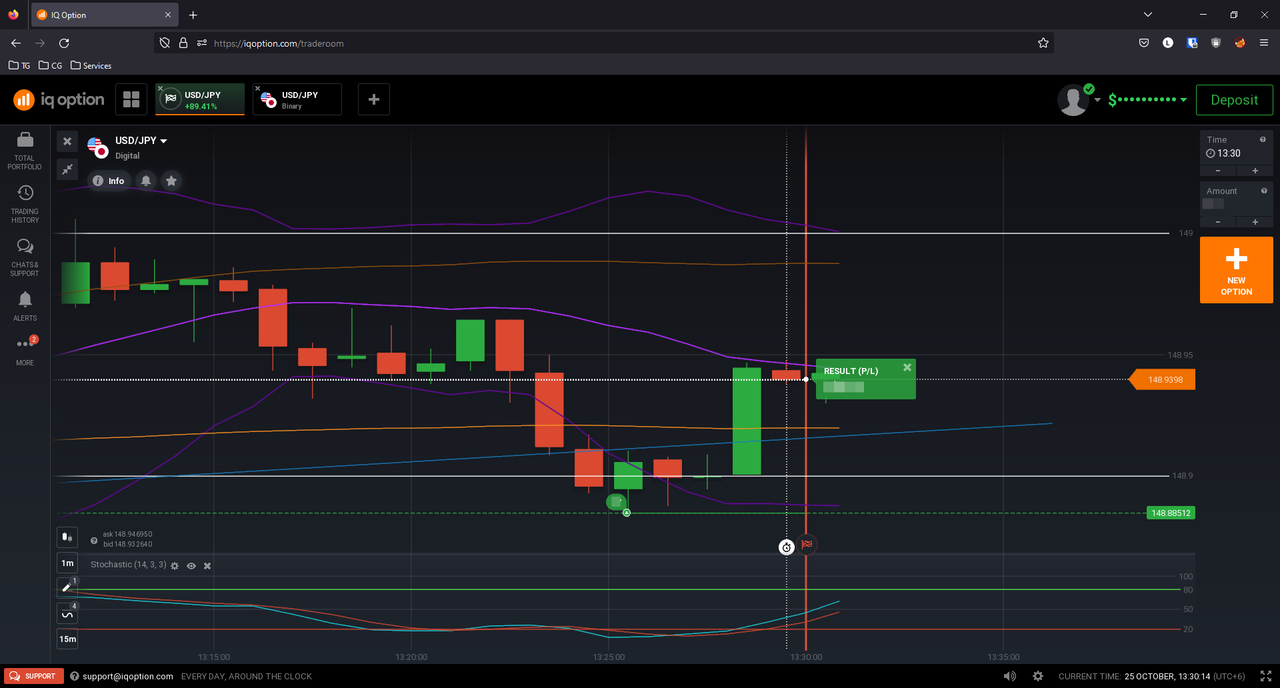Open Time help question mark

point(1264,140)
